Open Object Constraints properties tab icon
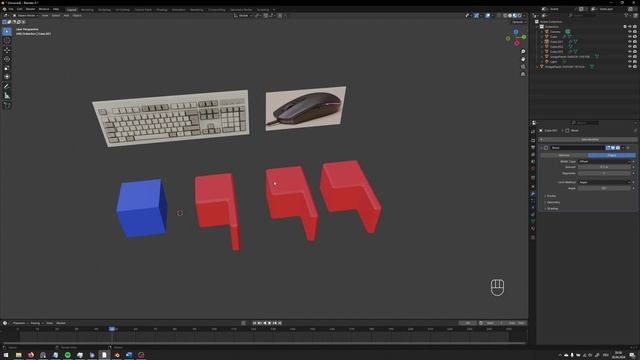 coord(533,215)
